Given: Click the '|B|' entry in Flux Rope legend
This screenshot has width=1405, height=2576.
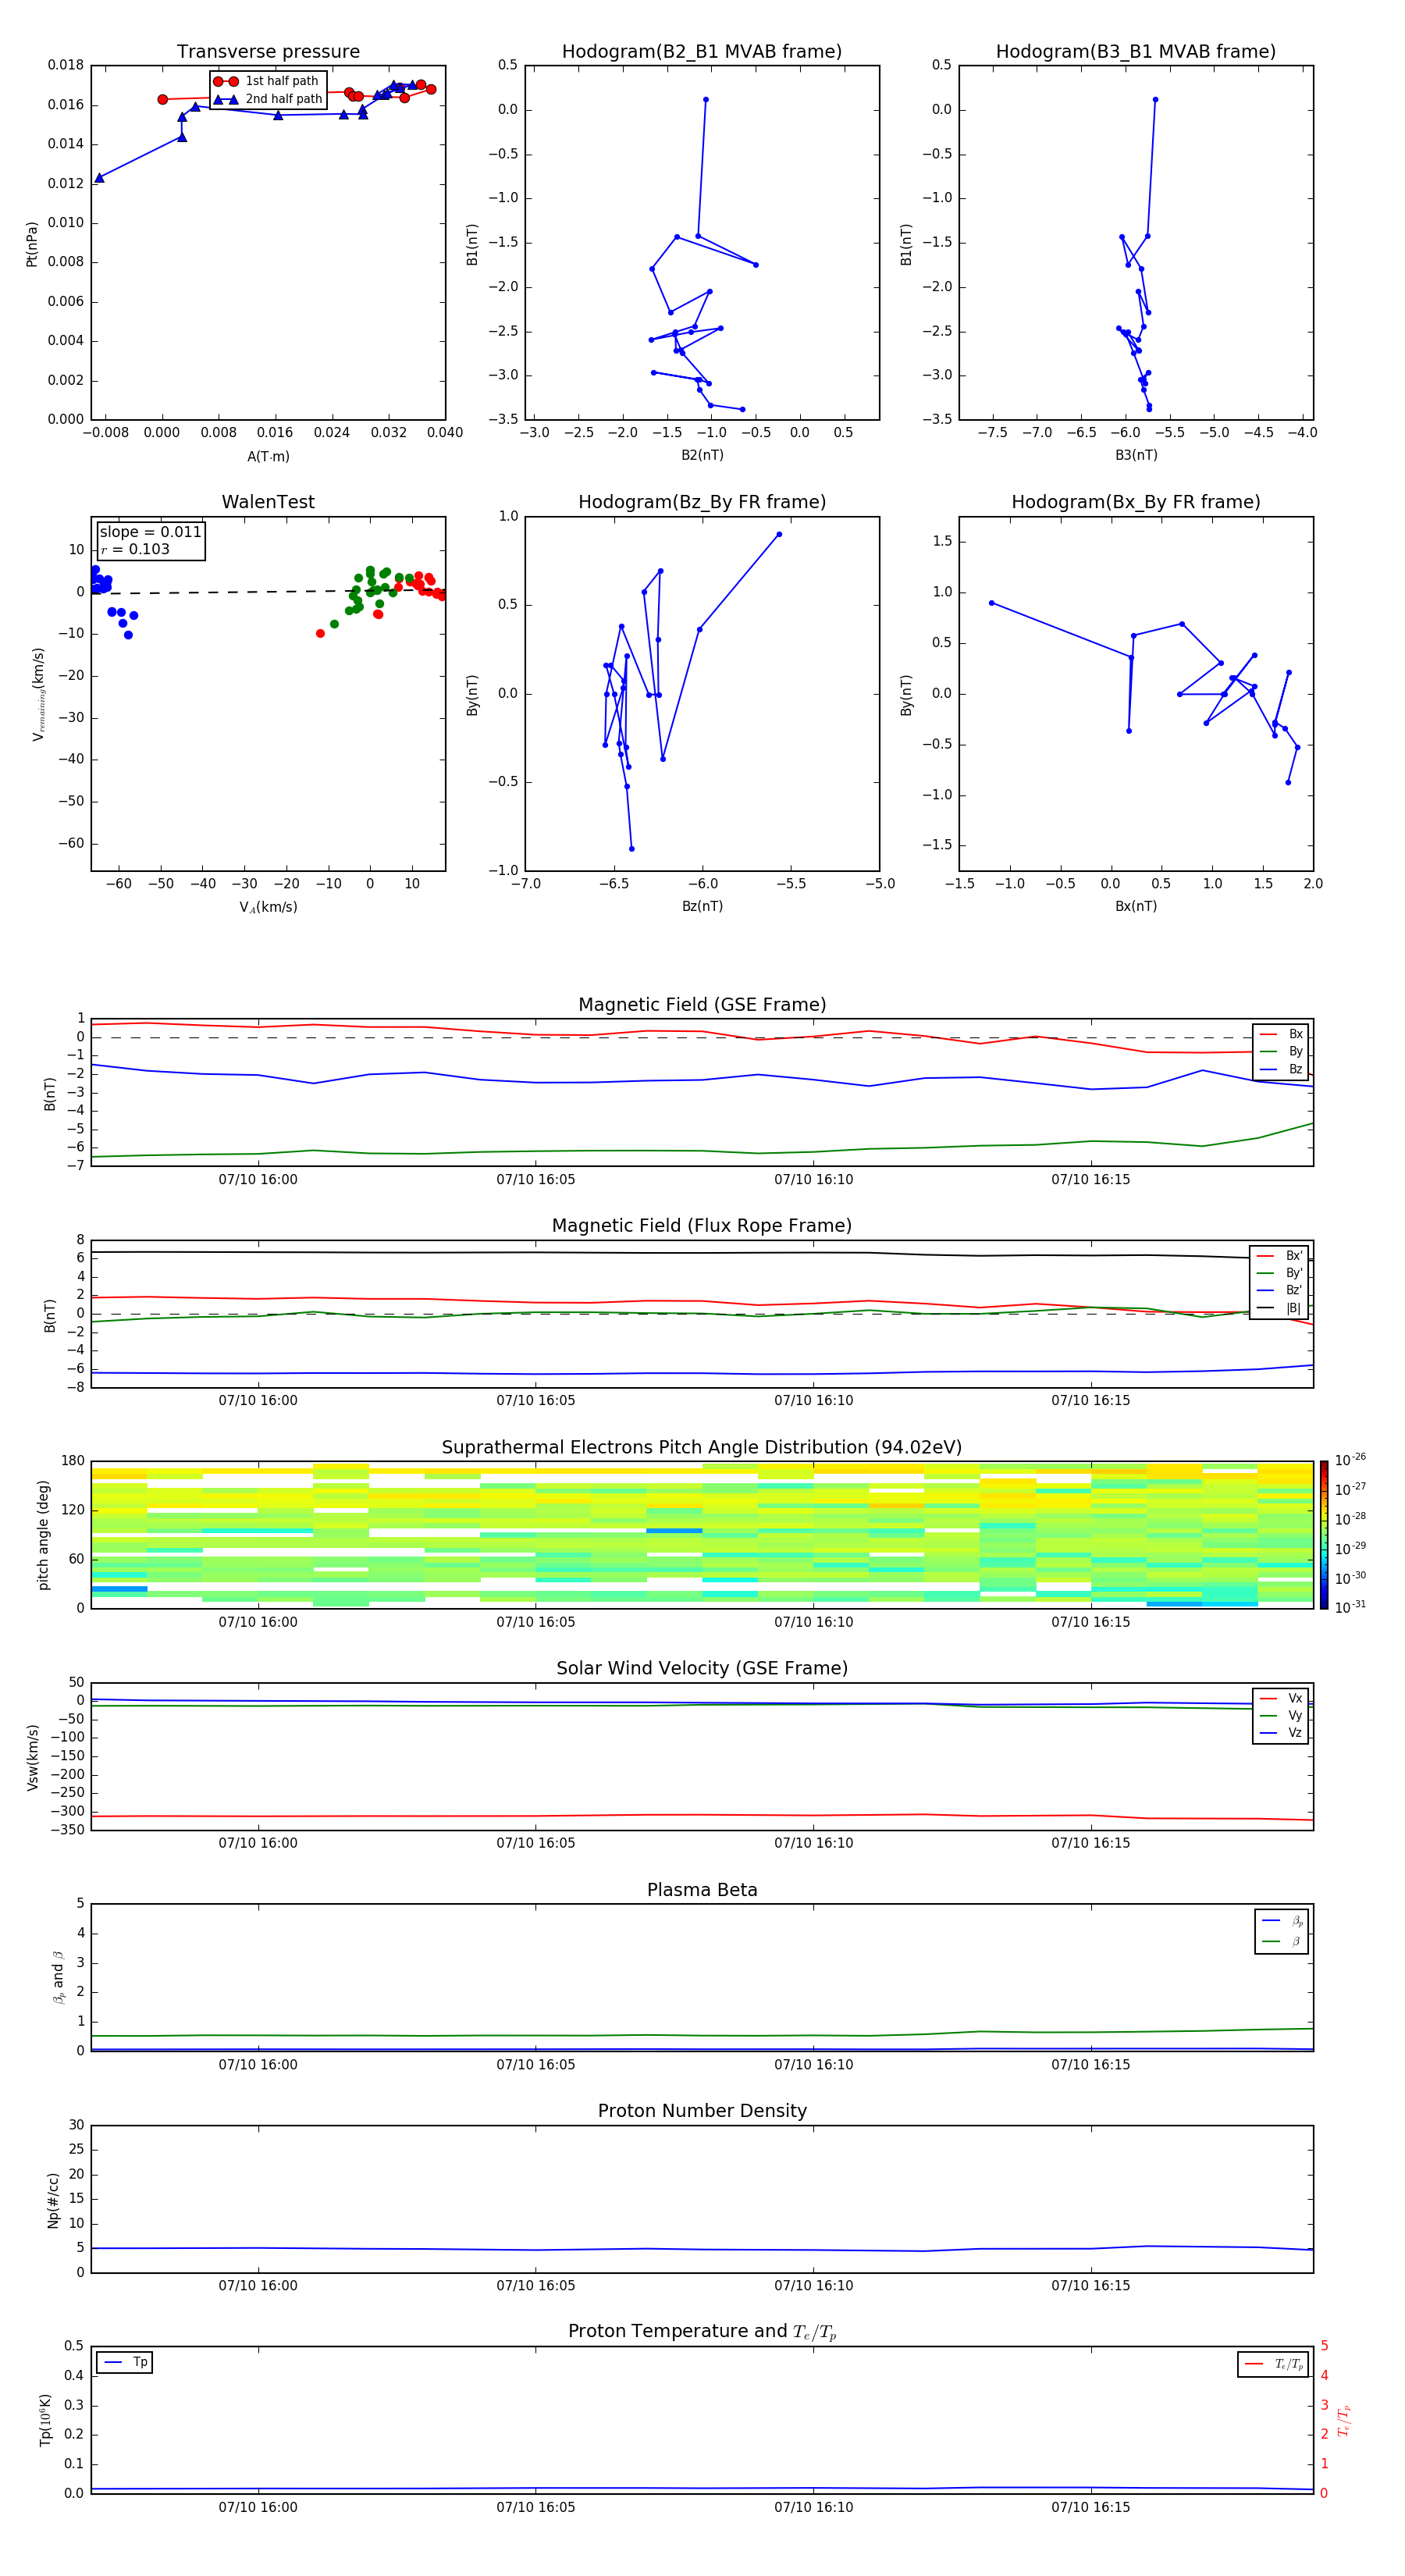Looking at the screenshot, I should pos(1280,1308).
